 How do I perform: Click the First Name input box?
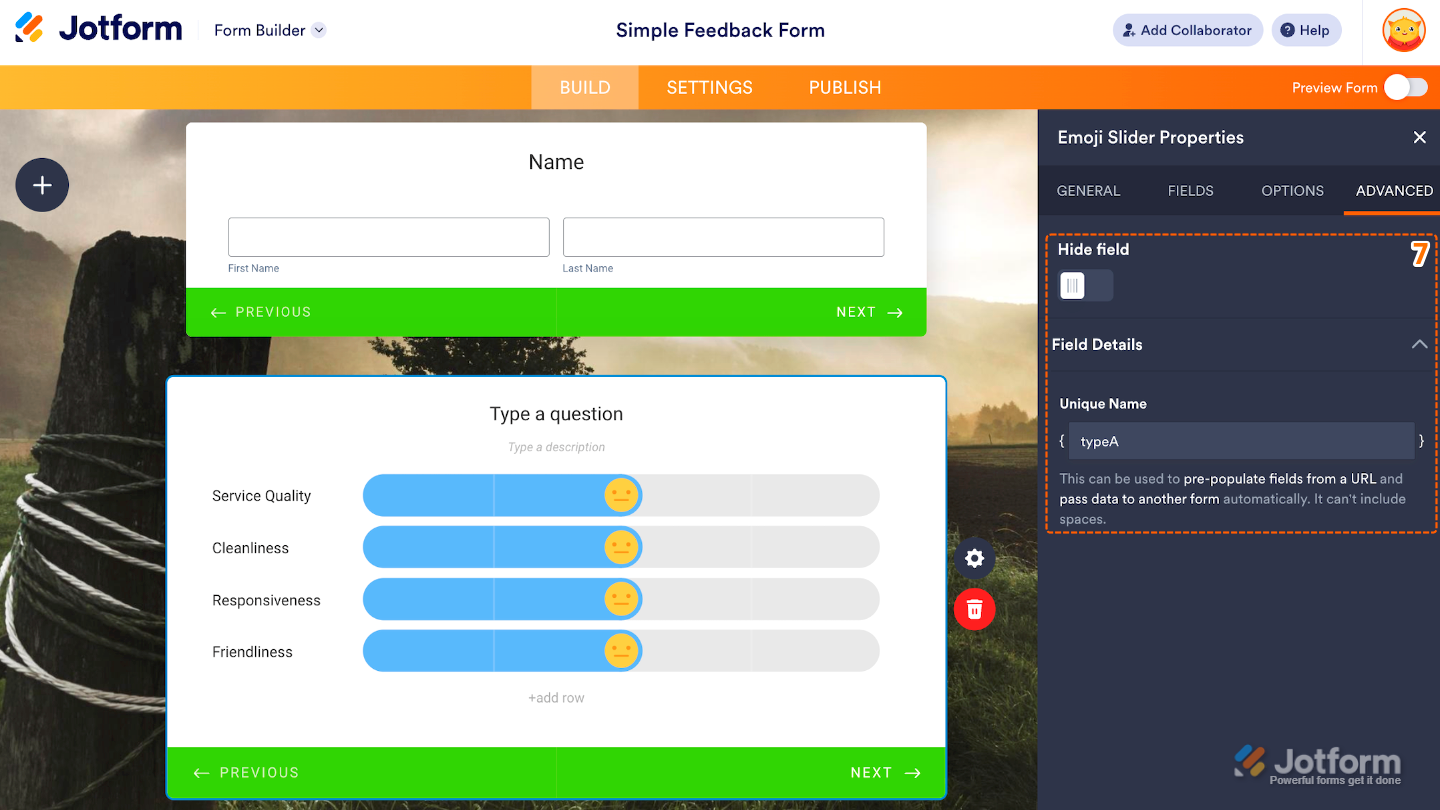pyautogui.click(x=389, y=237)
